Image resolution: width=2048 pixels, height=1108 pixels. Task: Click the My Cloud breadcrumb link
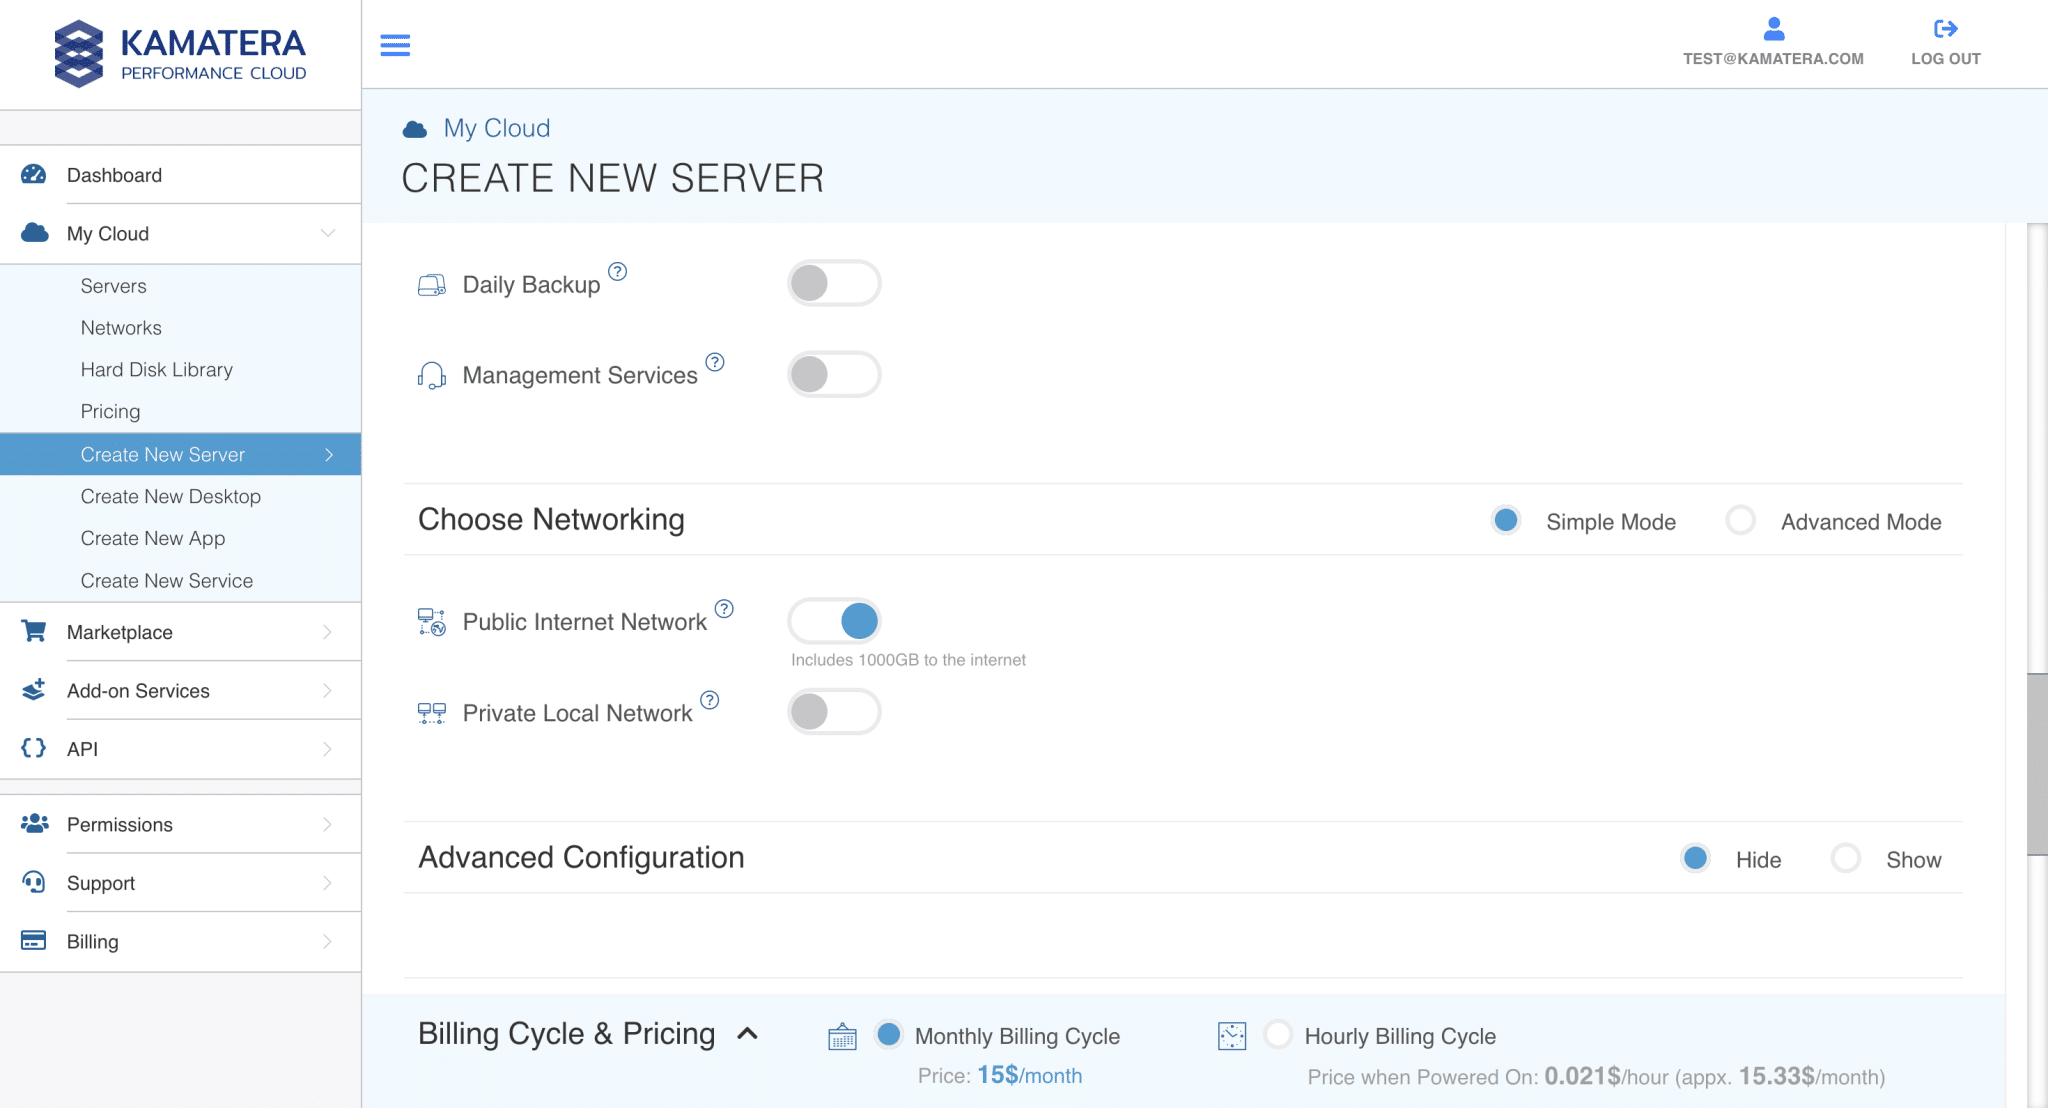496,128
